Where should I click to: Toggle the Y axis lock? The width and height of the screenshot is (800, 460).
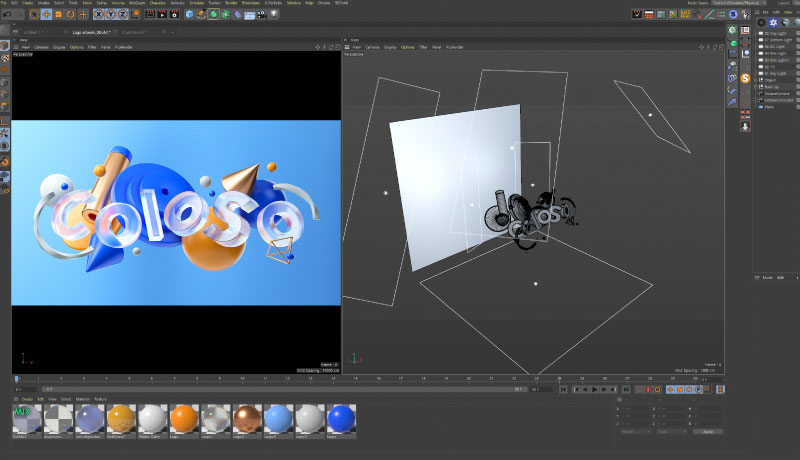[111, 14]
